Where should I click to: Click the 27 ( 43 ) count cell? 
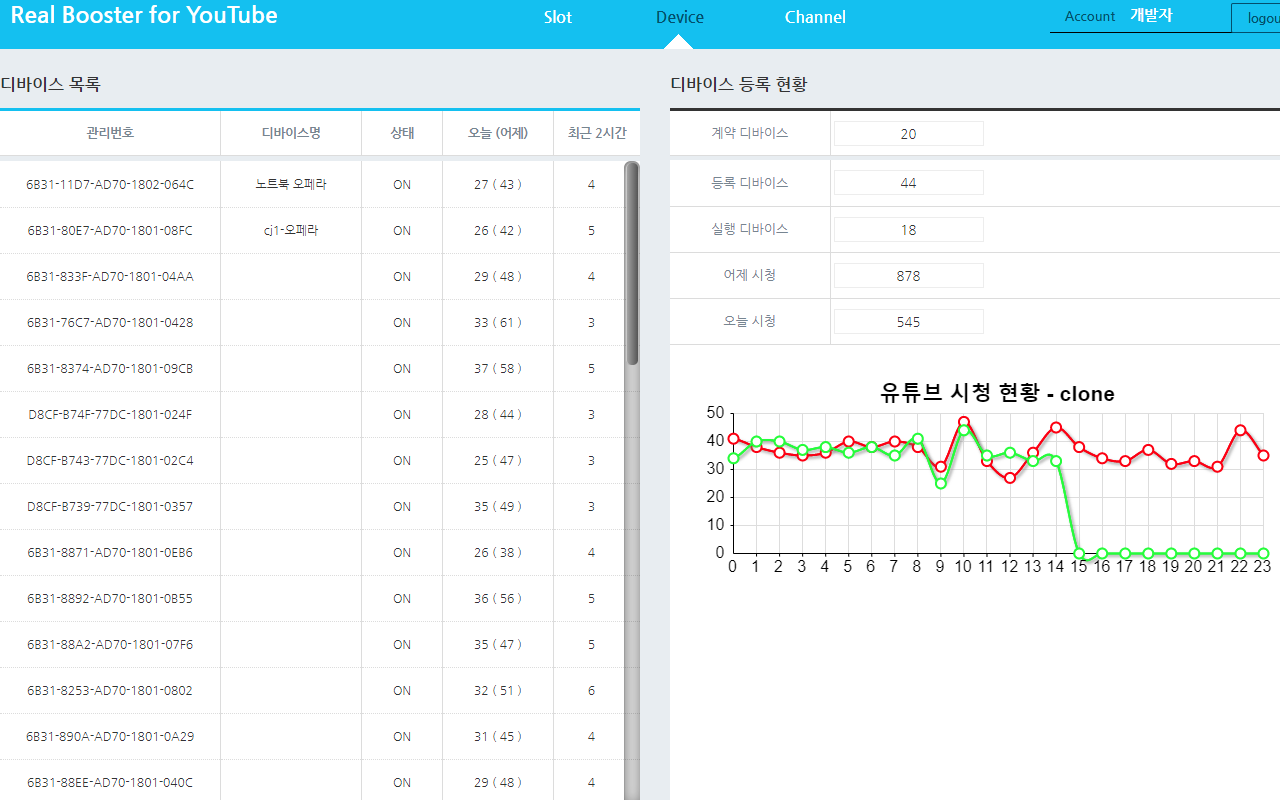click(x=498, y=185)
